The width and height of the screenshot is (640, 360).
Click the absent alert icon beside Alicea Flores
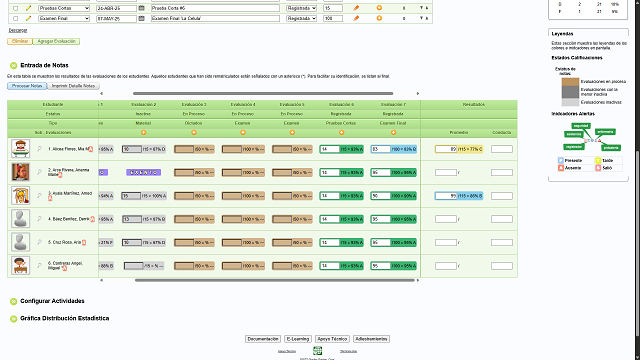pos(91,149)
